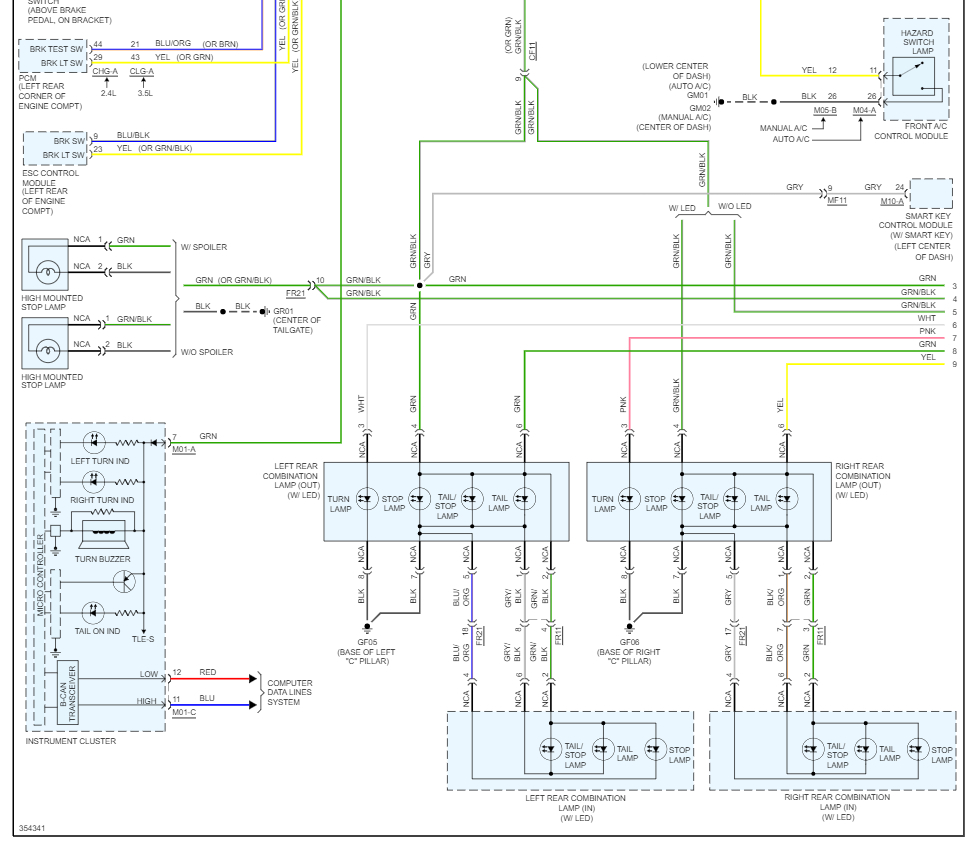The height and width of the screenshot is (845, 968).
Task: Click tail lamp LED in left rear lamp (IN)
Action: pyautogui.click(x=603, y=749)
